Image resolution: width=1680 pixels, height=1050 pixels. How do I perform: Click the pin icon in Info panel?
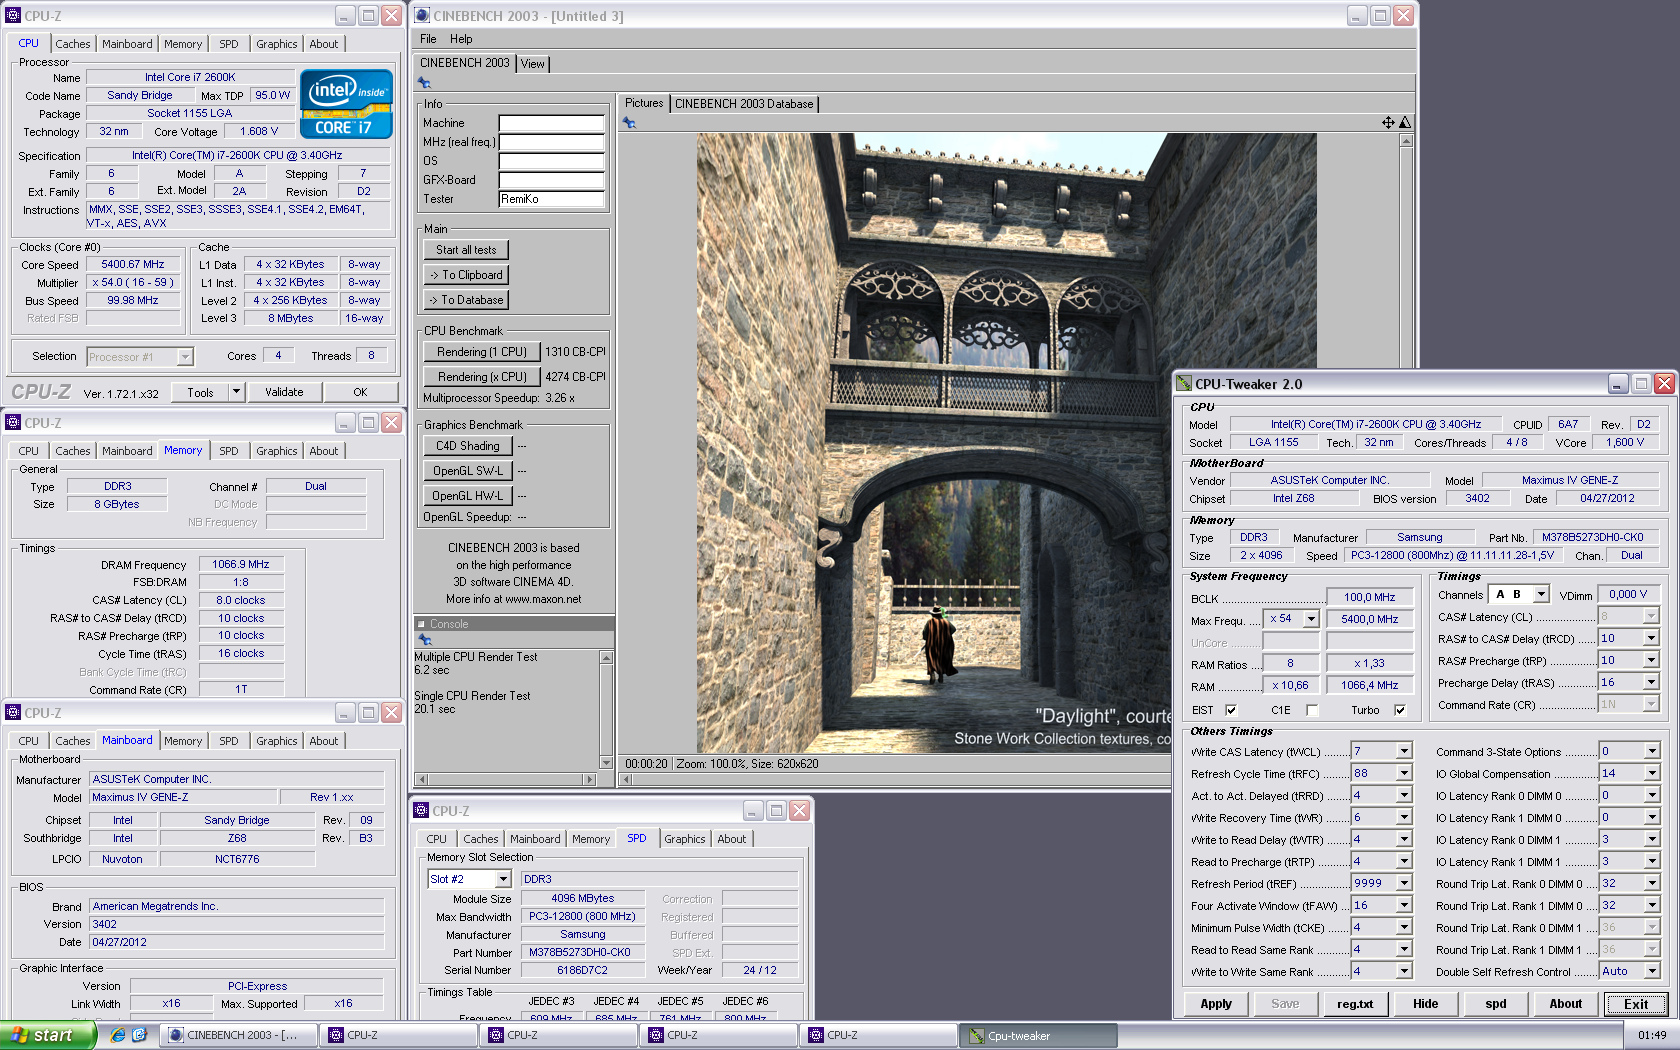click(x=425, y=83)
